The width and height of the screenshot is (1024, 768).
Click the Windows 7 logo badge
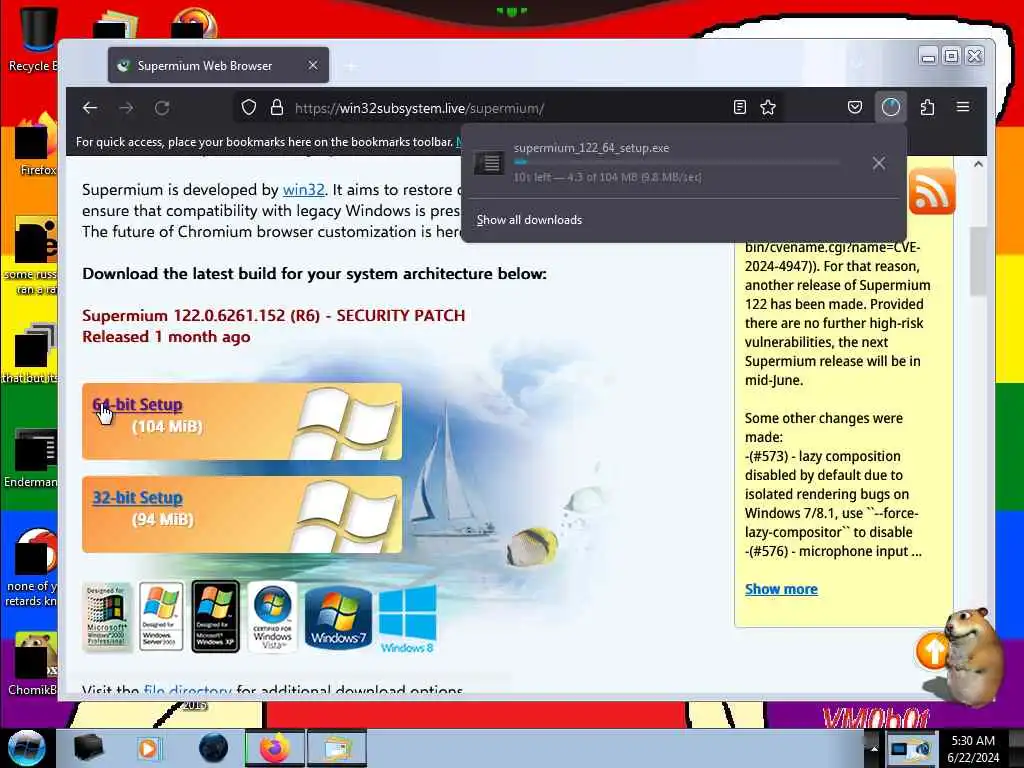click(338, 617)
